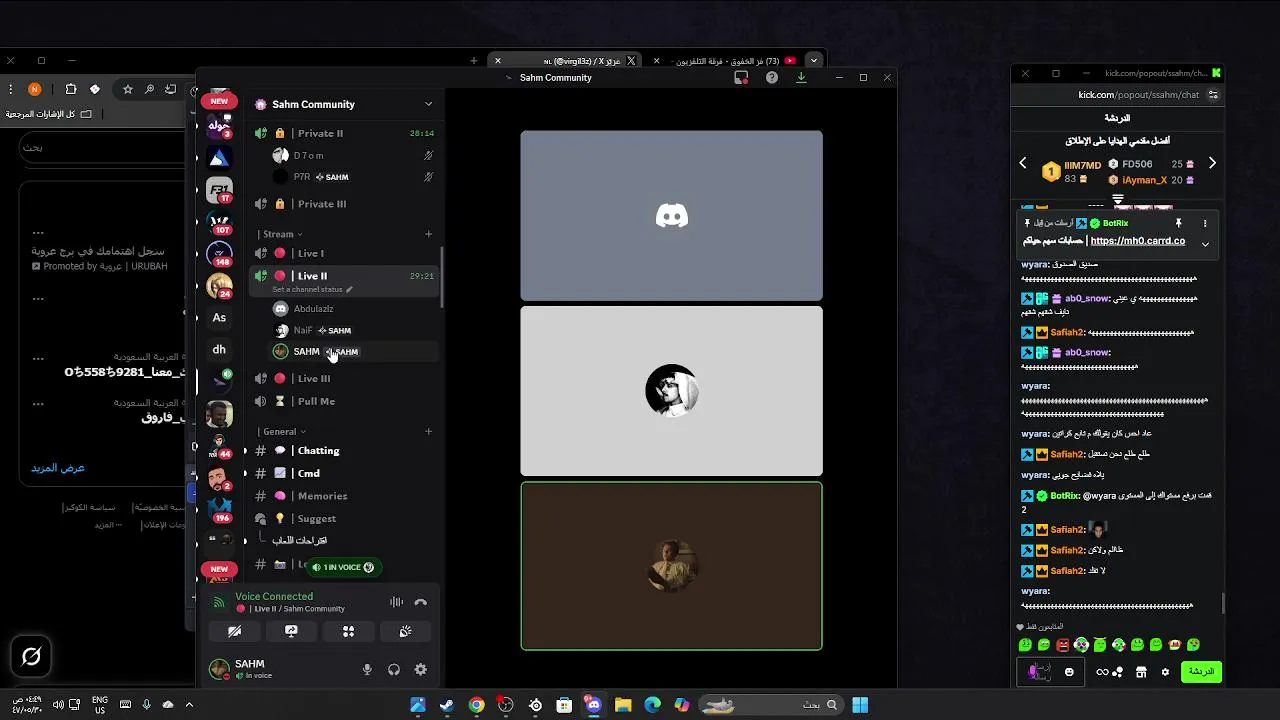The height and width of the screenshot is (720, 1280).
Task: Join the Live III voice channel
Action: (345, 378)
